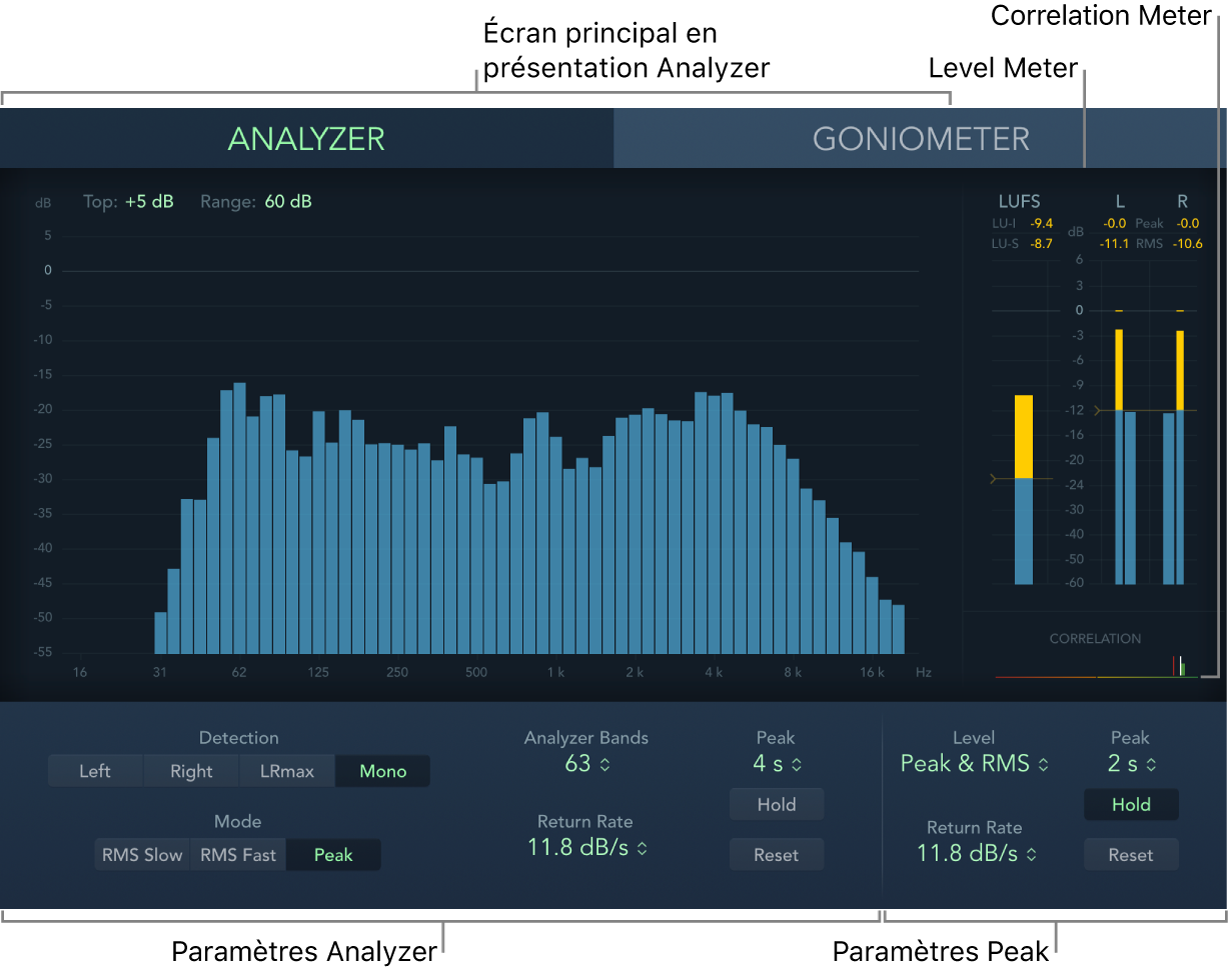The height and width of the screenshot is (976, 1229).
Task: Open the analyzer Return Rate dropdown
Action: (x=587, y=847)
